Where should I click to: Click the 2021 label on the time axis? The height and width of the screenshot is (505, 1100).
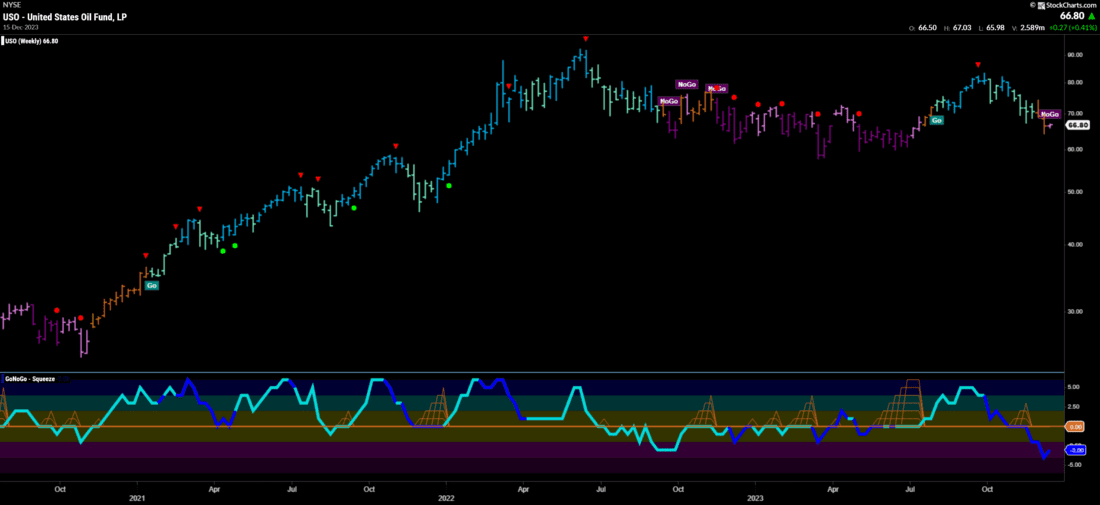137,496
